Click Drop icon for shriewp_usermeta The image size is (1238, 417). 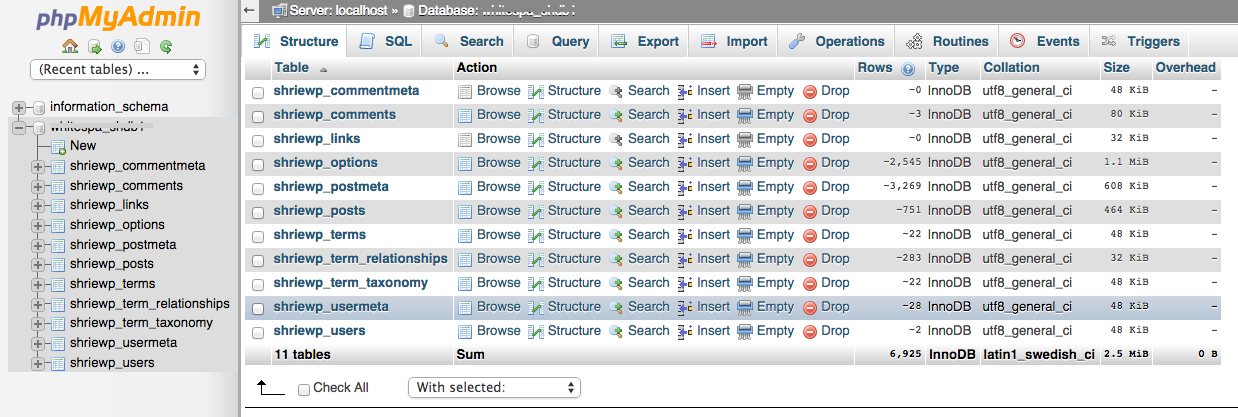click(x=810, y=307)
